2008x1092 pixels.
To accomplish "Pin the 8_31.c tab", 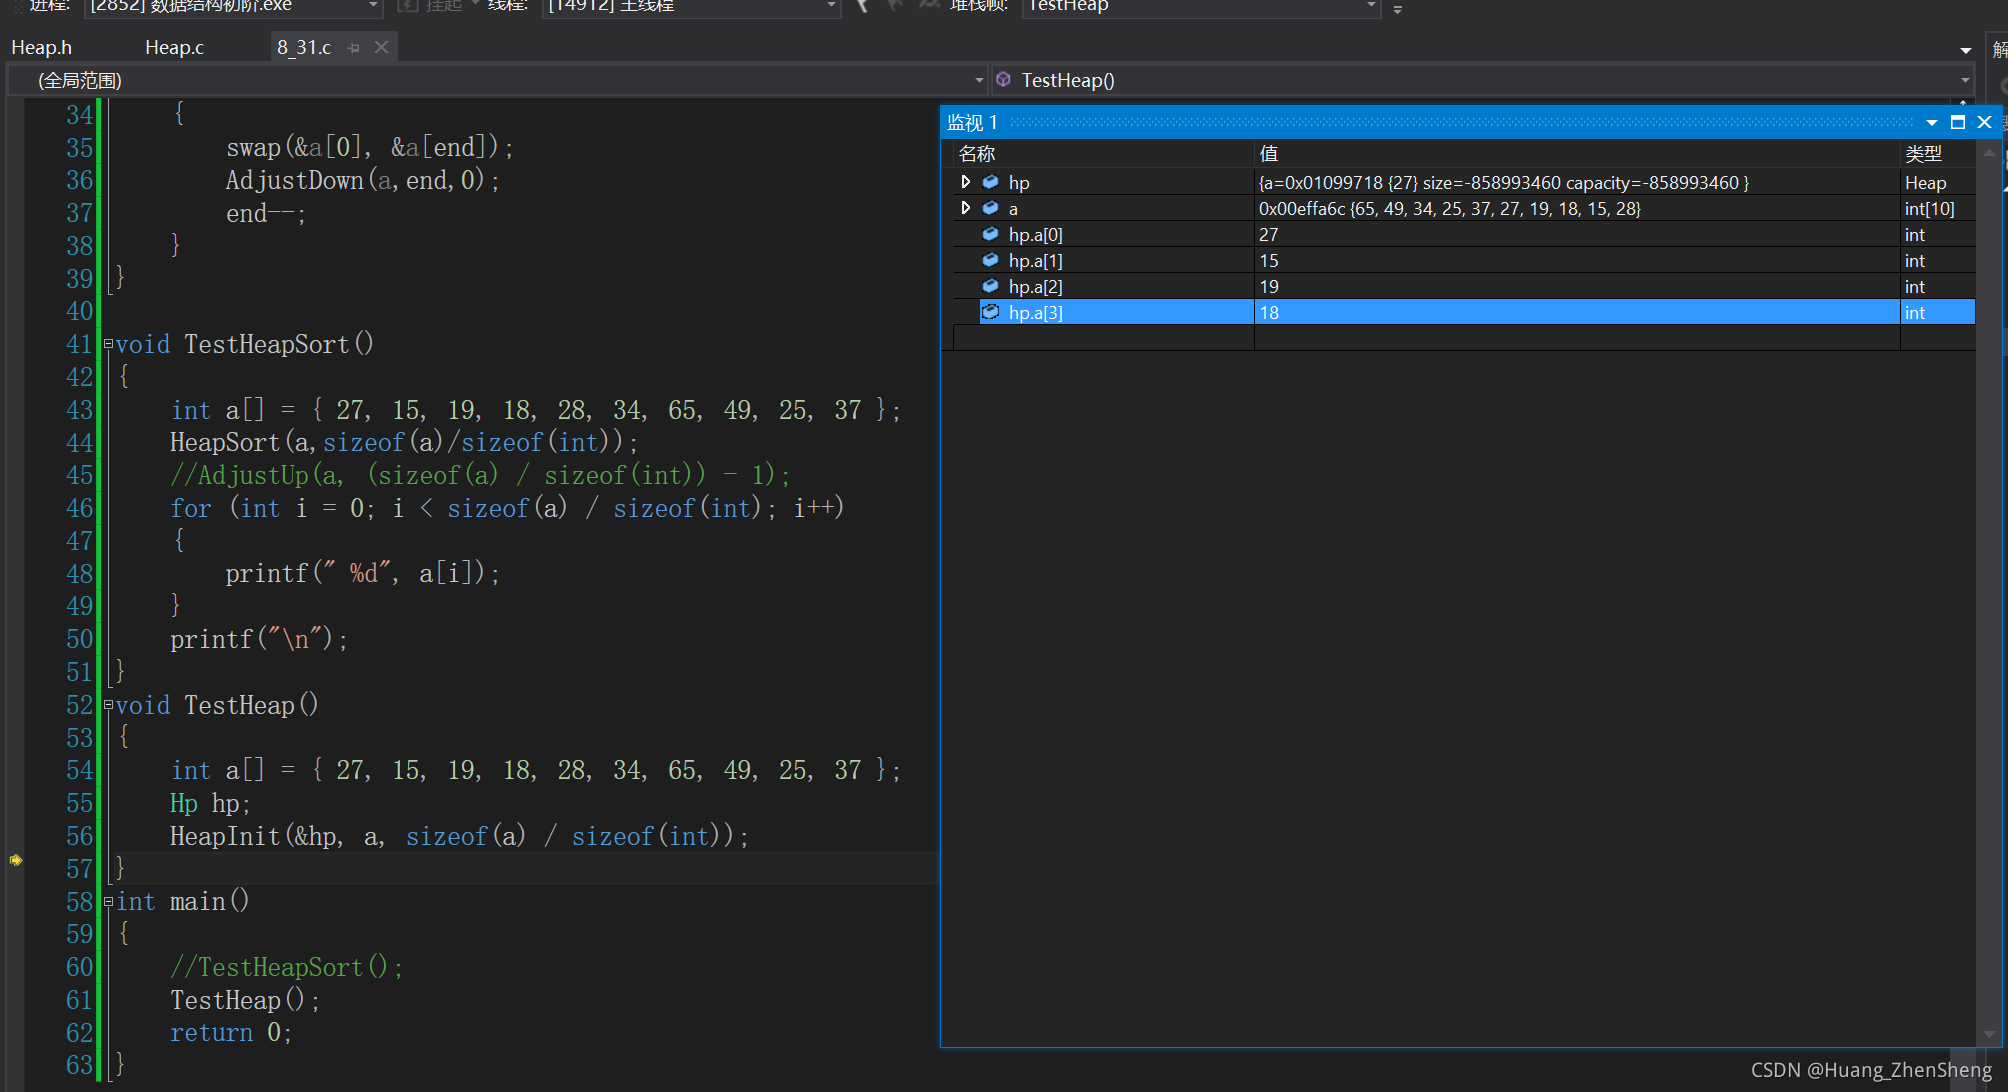I will 354,48.
